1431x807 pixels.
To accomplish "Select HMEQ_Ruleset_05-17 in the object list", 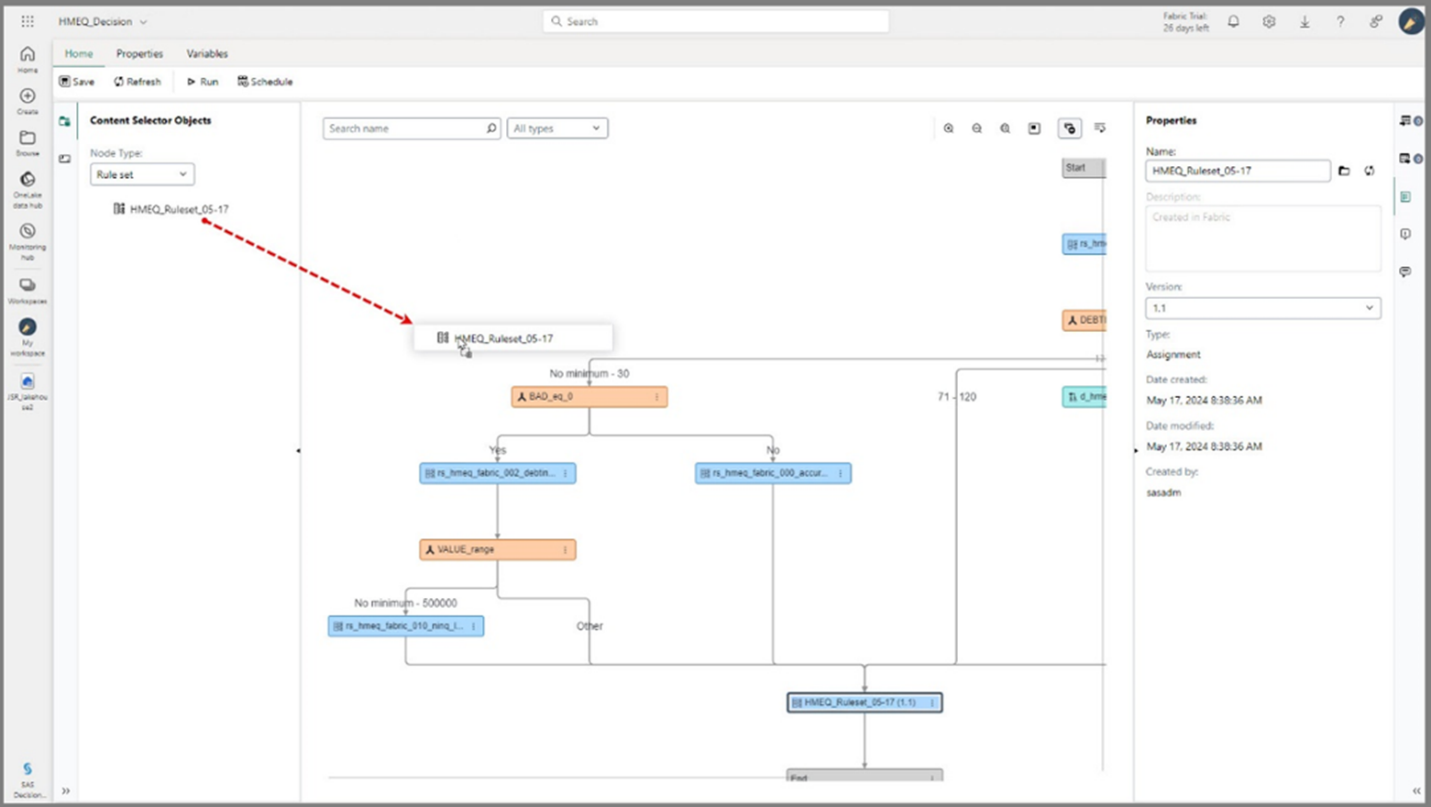I will click(x=172, y=209).
